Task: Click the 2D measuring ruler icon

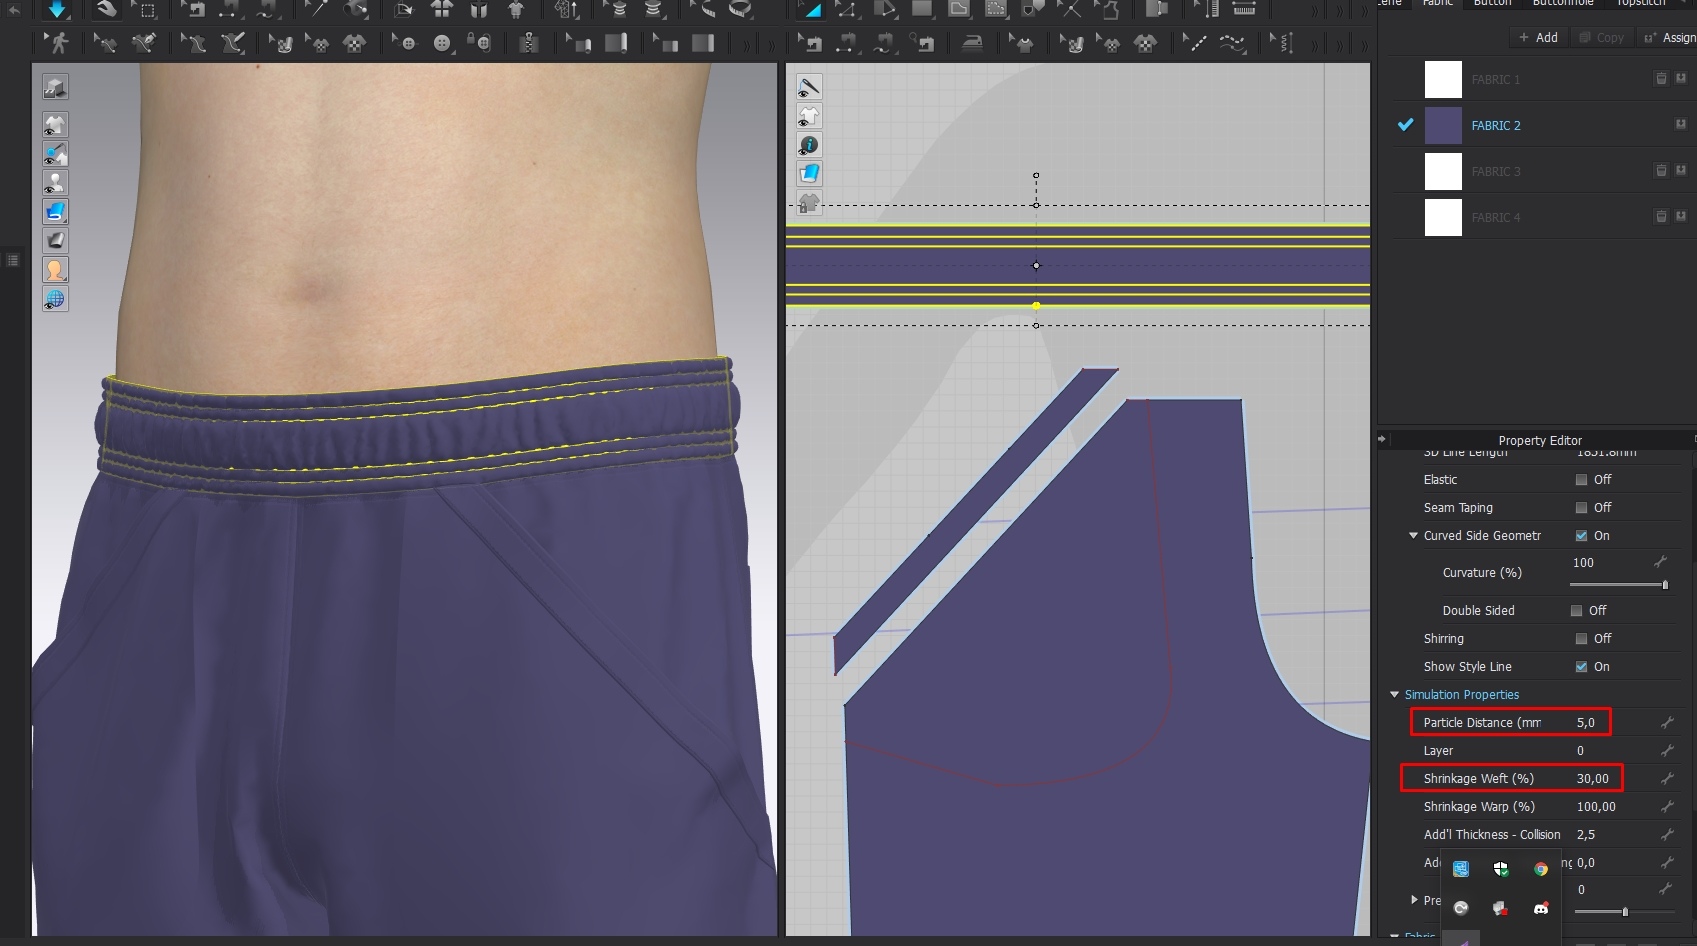Action: pos(1244,10)
